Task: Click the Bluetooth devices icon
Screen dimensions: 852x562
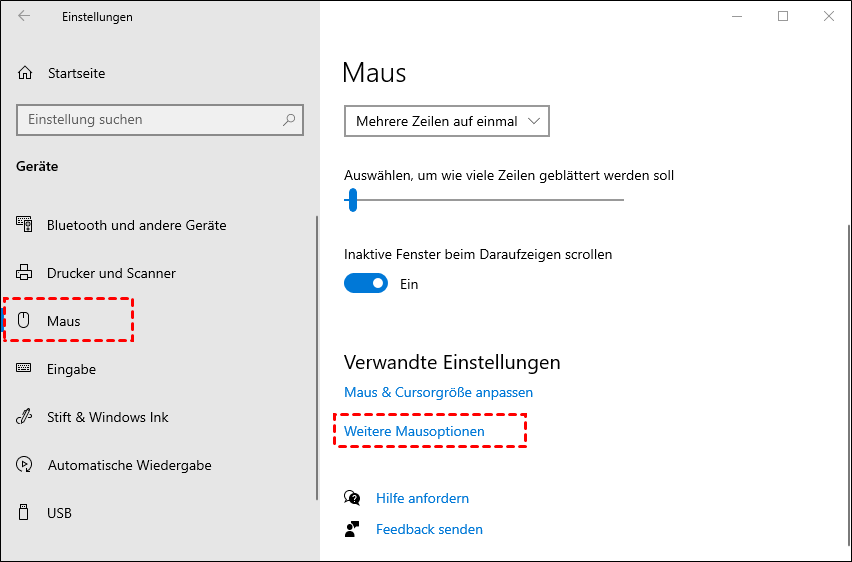Action: click(x=25, y=225)
